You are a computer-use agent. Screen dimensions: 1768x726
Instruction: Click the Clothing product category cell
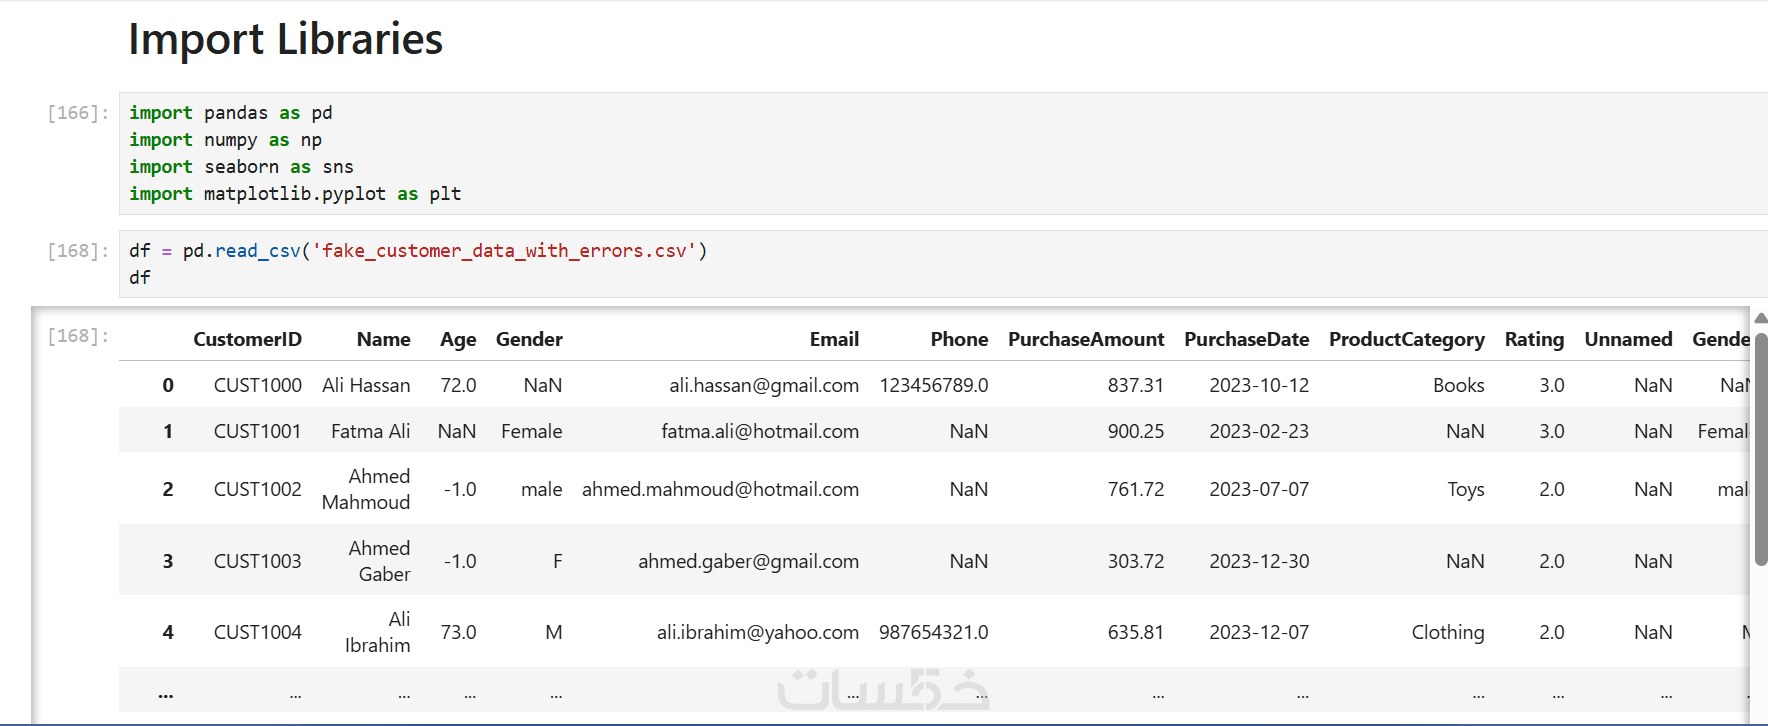click(1447, 632)
